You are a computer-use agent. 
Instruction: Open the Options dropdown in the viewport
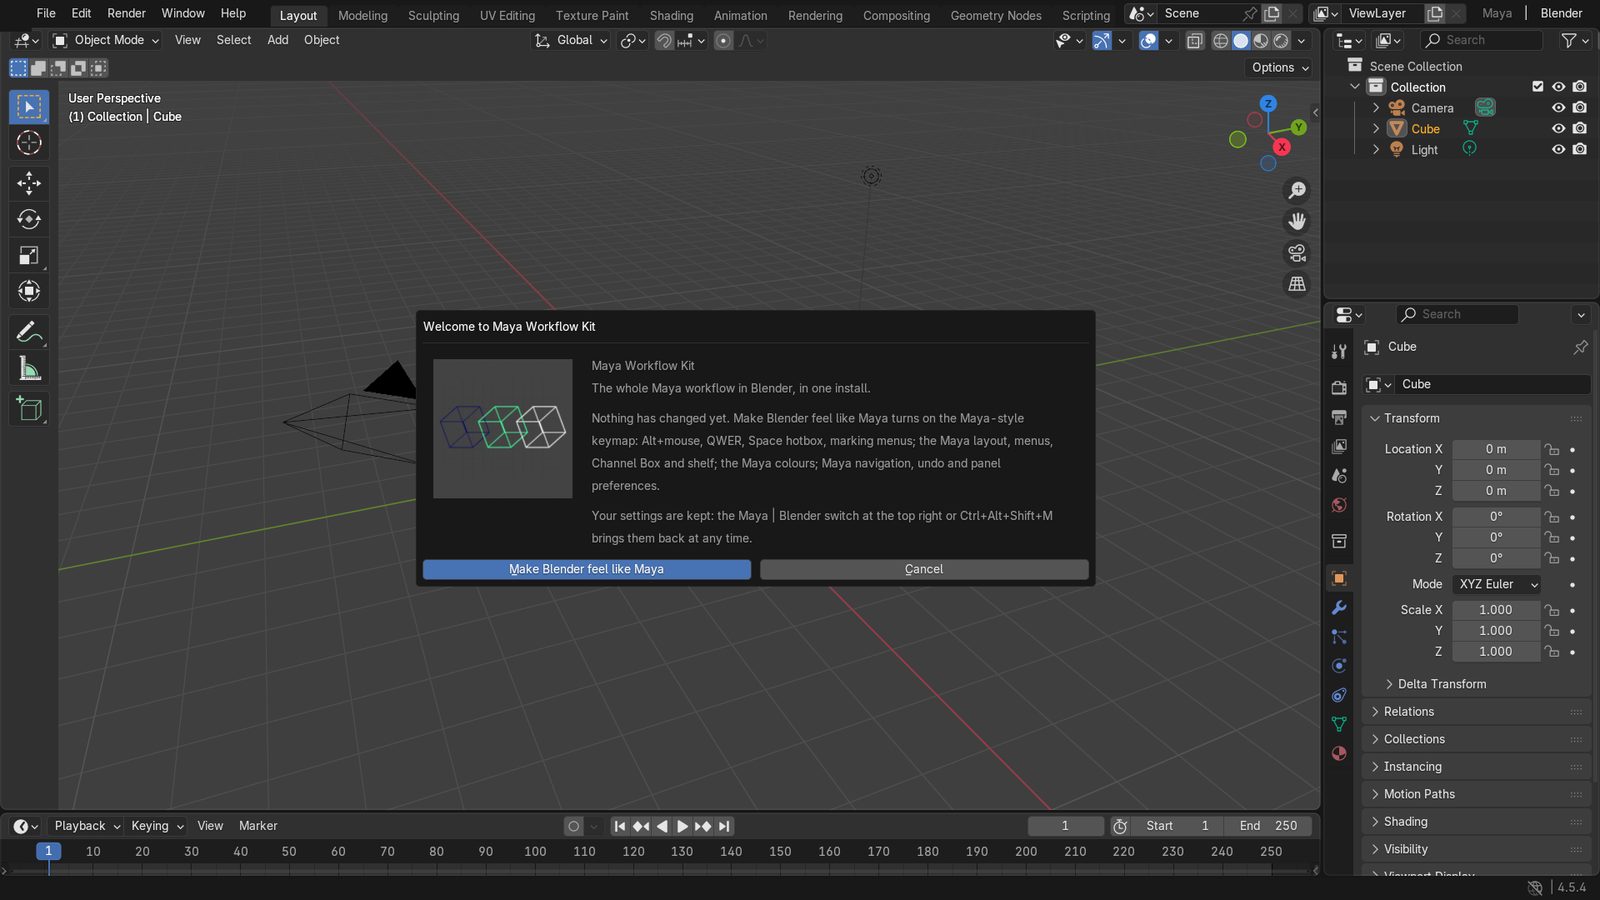[x=1280, y=67]
